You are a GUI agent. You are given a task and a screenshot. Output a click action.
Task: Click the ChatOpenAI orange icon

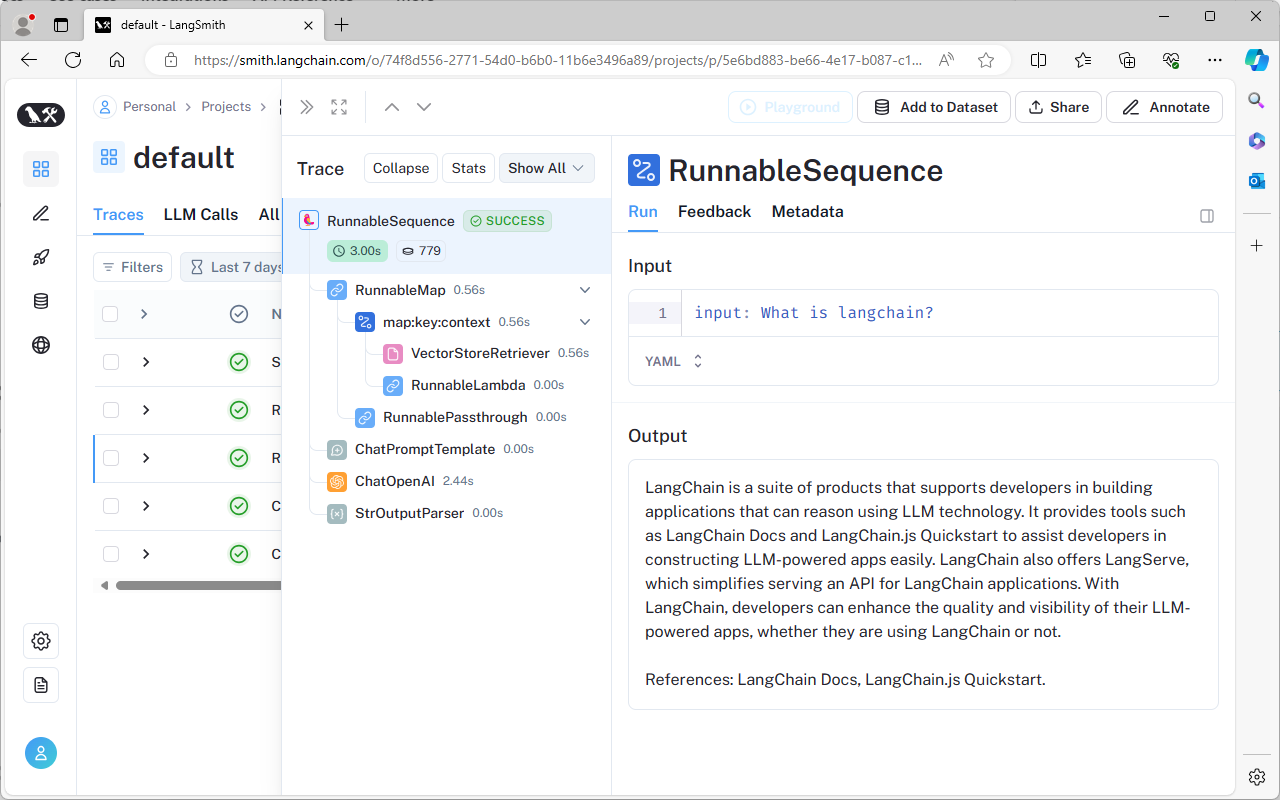[337, 481]
